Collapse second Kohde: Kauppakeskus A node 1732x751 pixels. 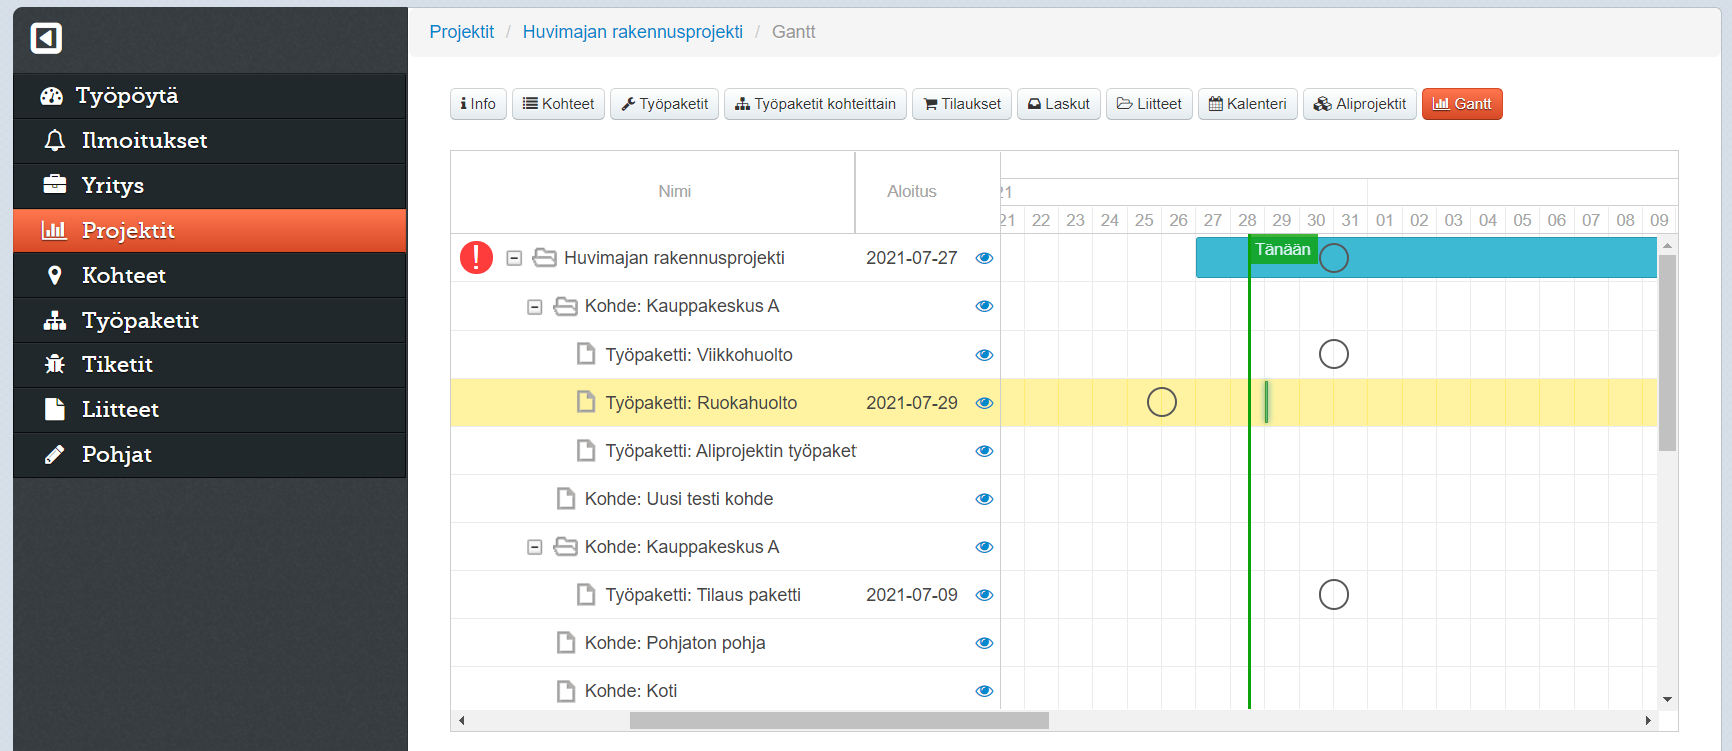click(535, 547)
